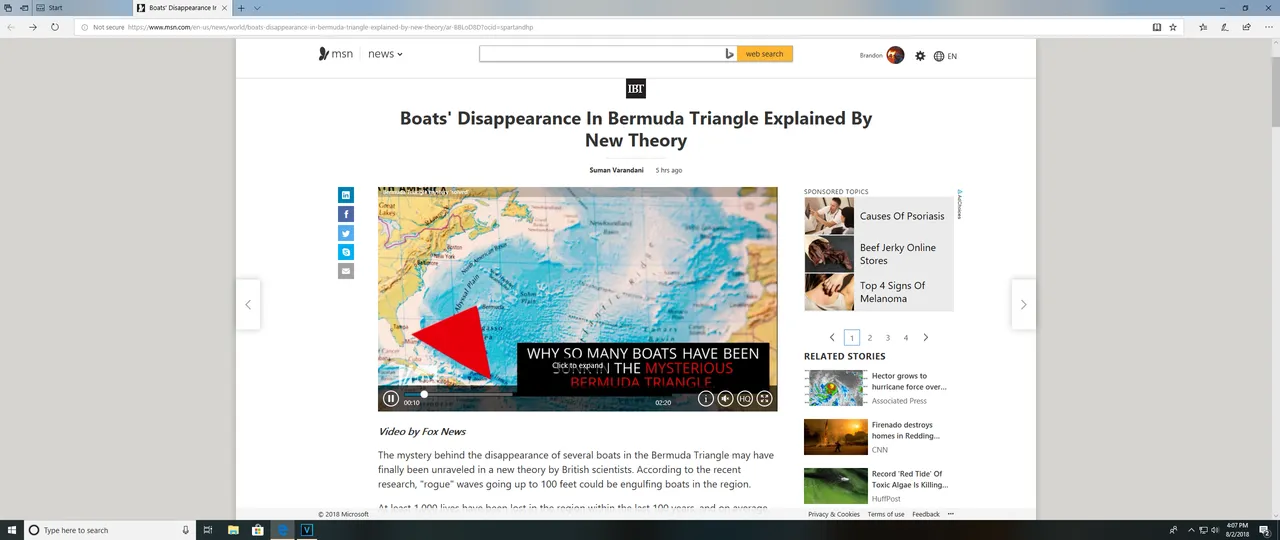This screenshot has height=540, width=1280.
Task: Open Firenado destroys homes story thumbnail
Action: coord(836,437)
